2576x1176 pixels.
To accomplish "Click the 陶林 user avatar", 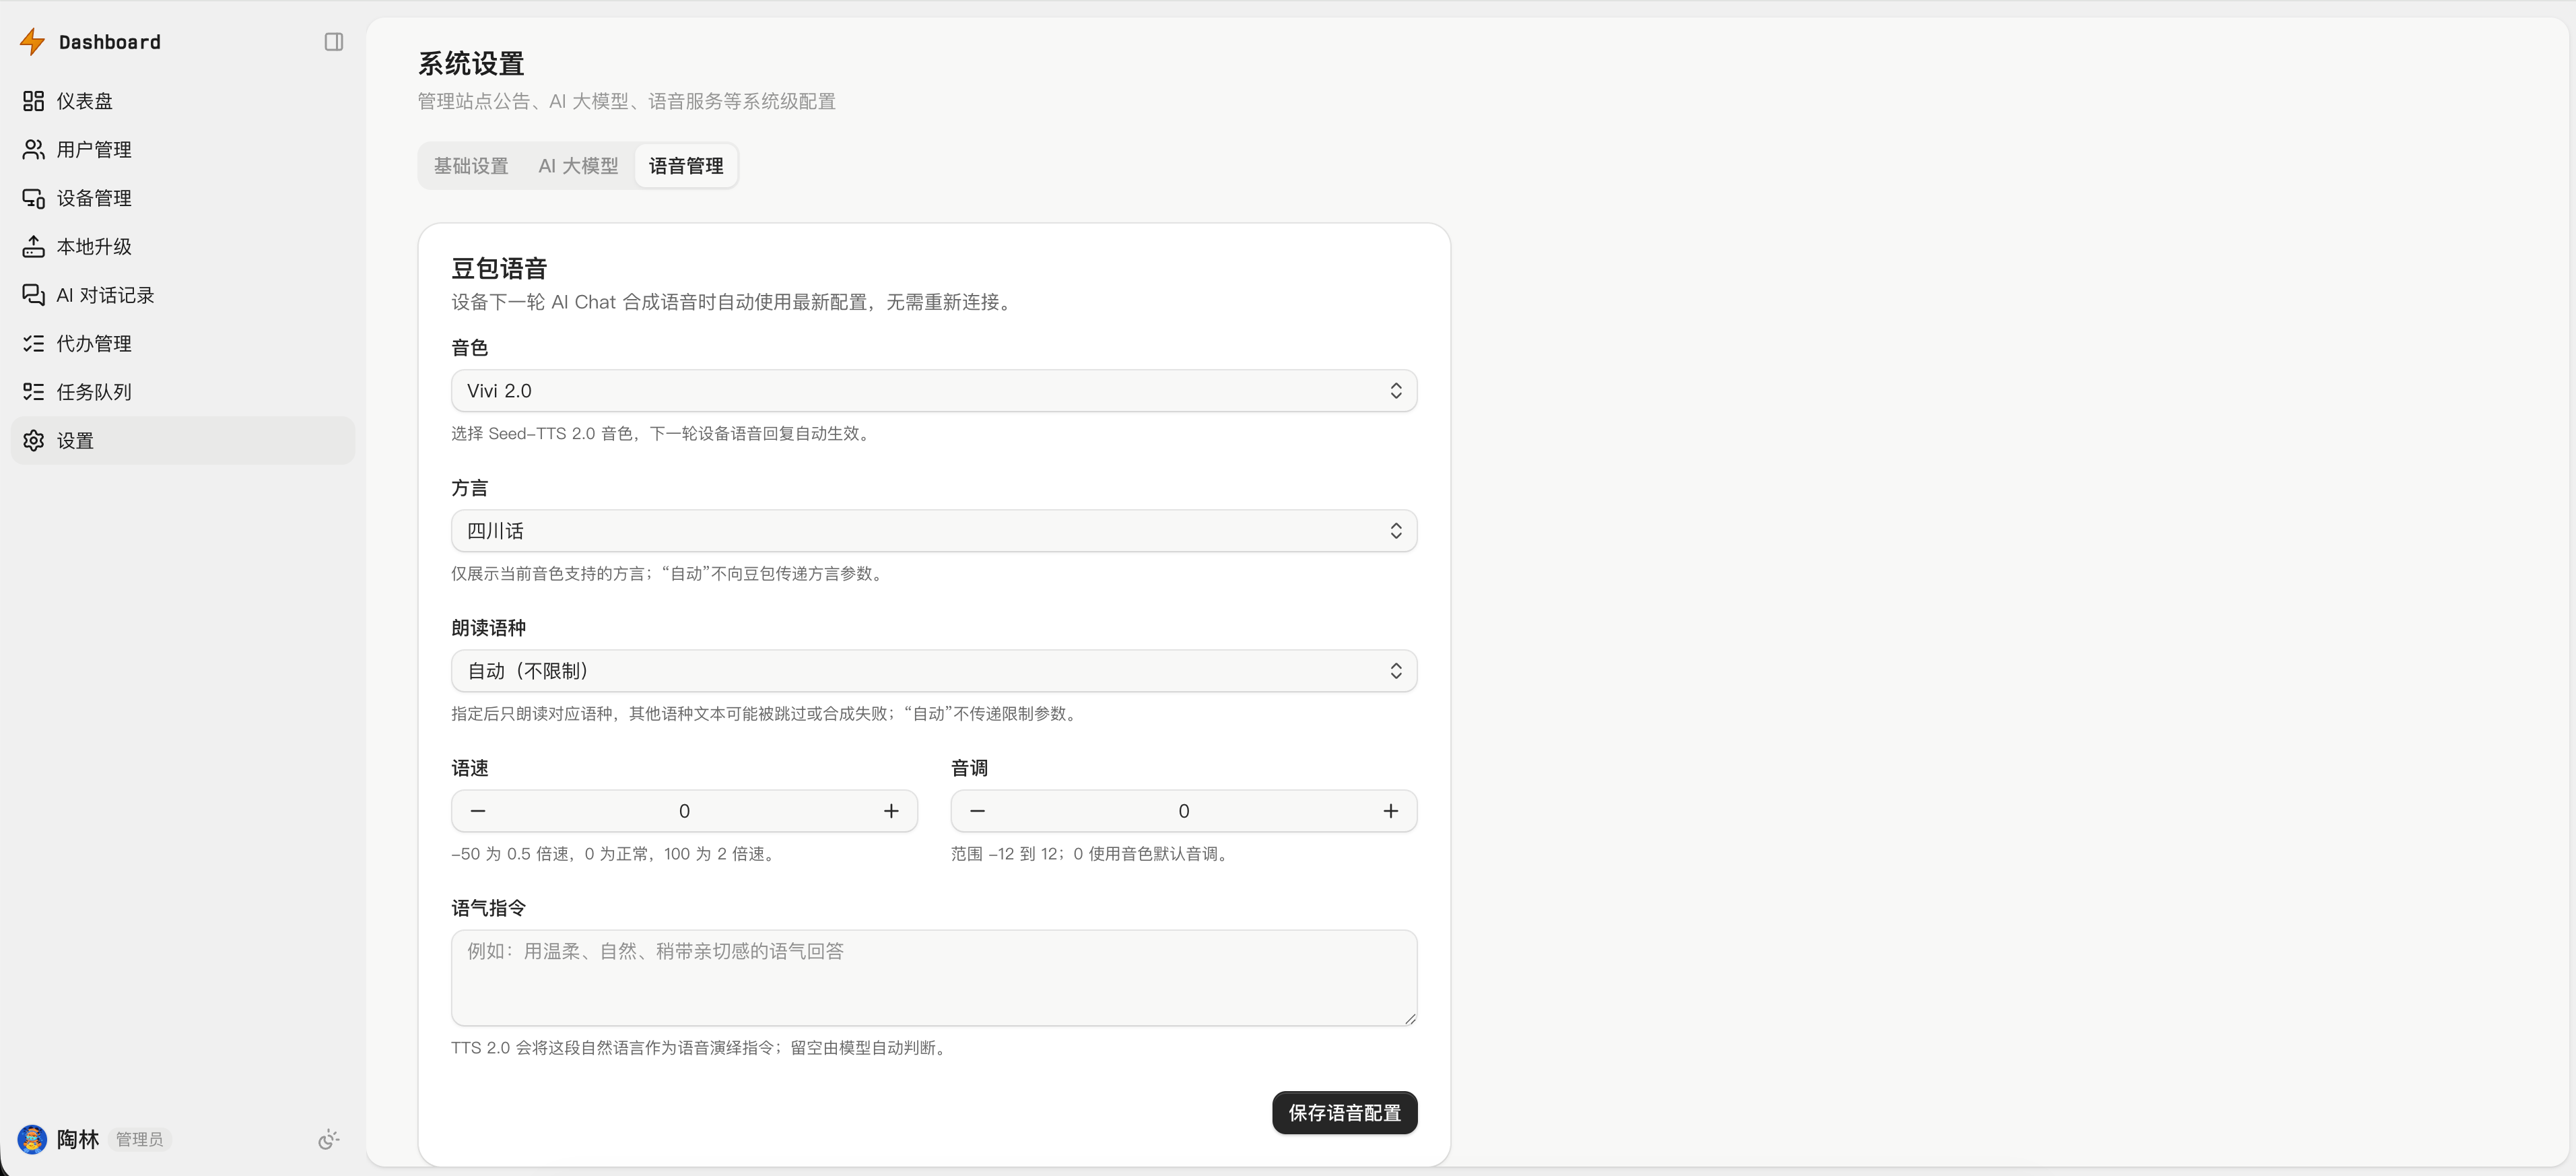I will point(32,1139).
